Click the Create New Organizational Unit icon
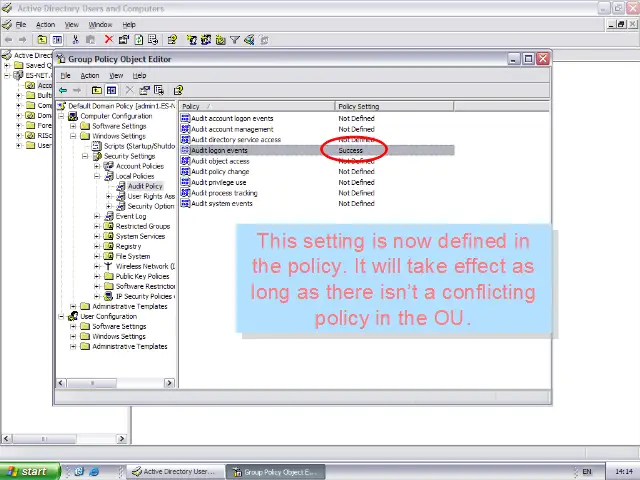Image resolution: width=640 pixels, height=480 pixels. [221, 40]
